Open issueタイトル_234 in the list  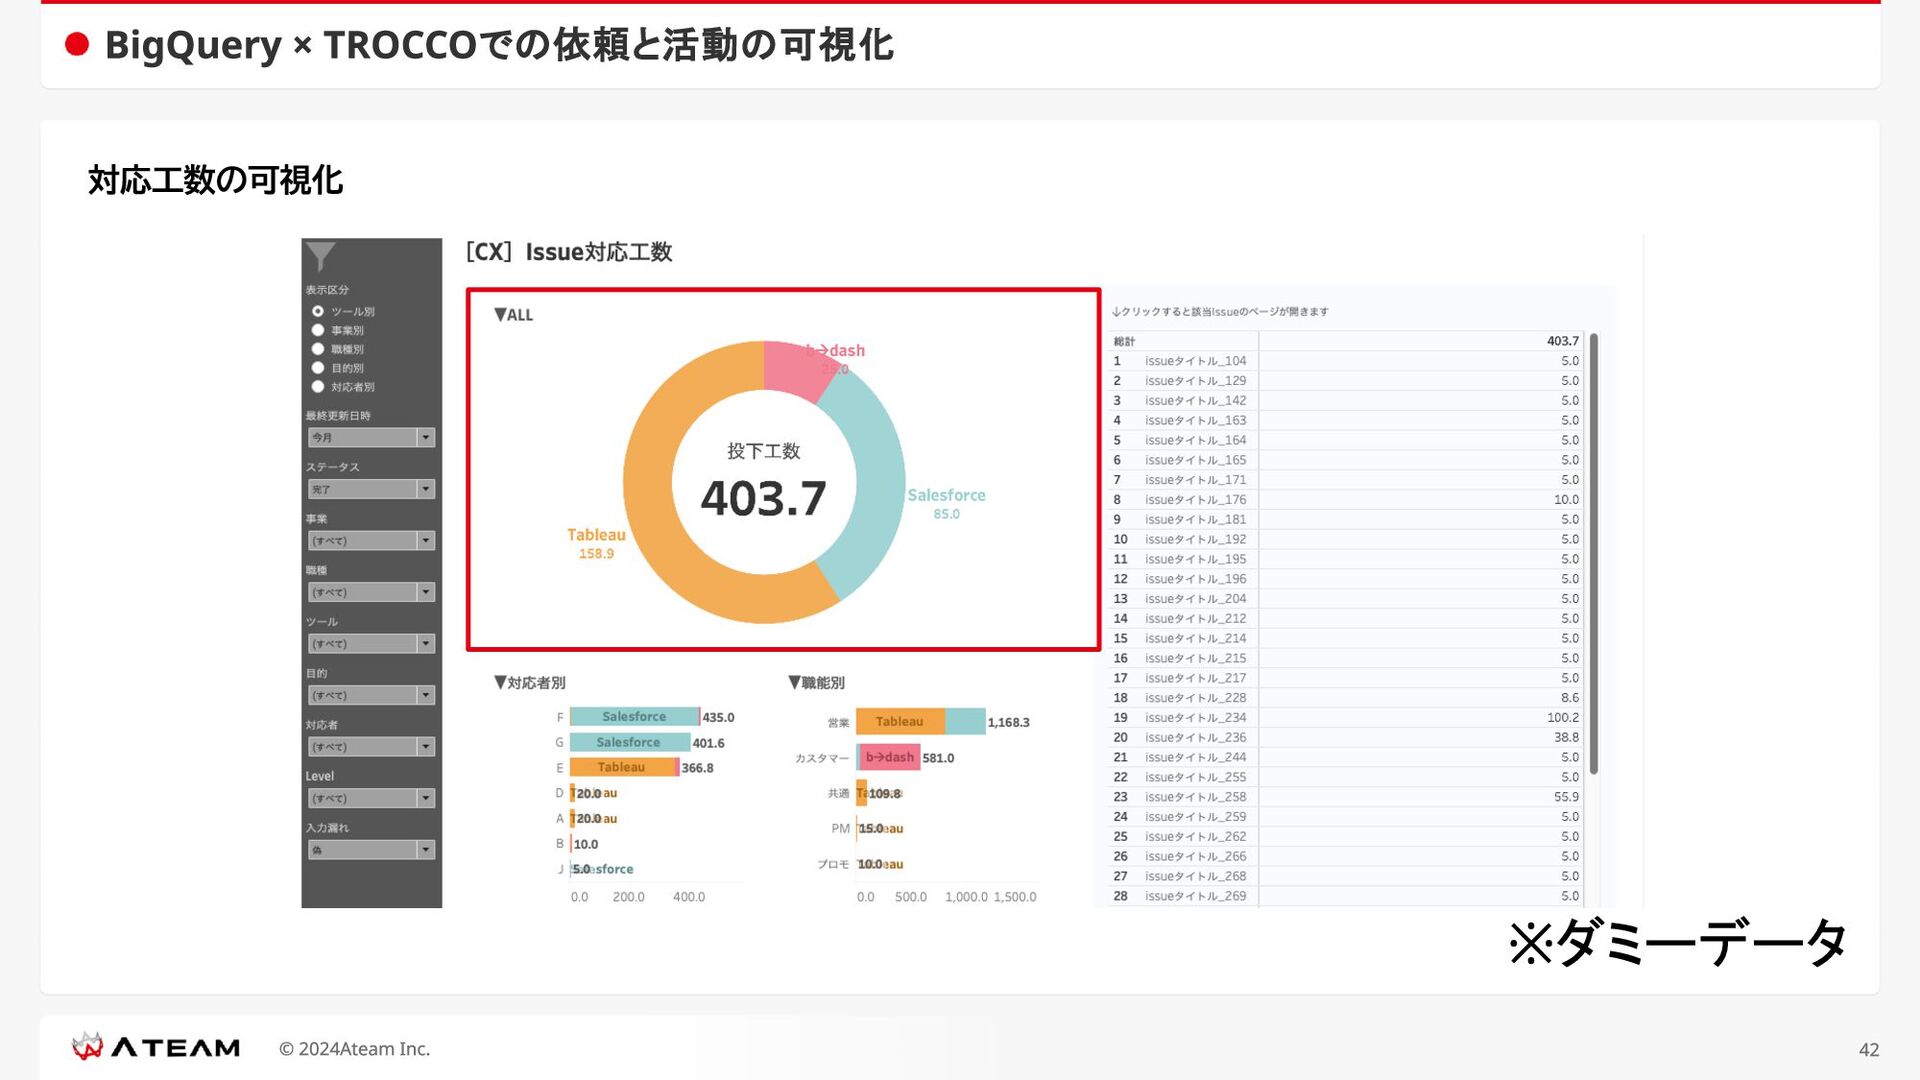click(x=1196, y=718)
